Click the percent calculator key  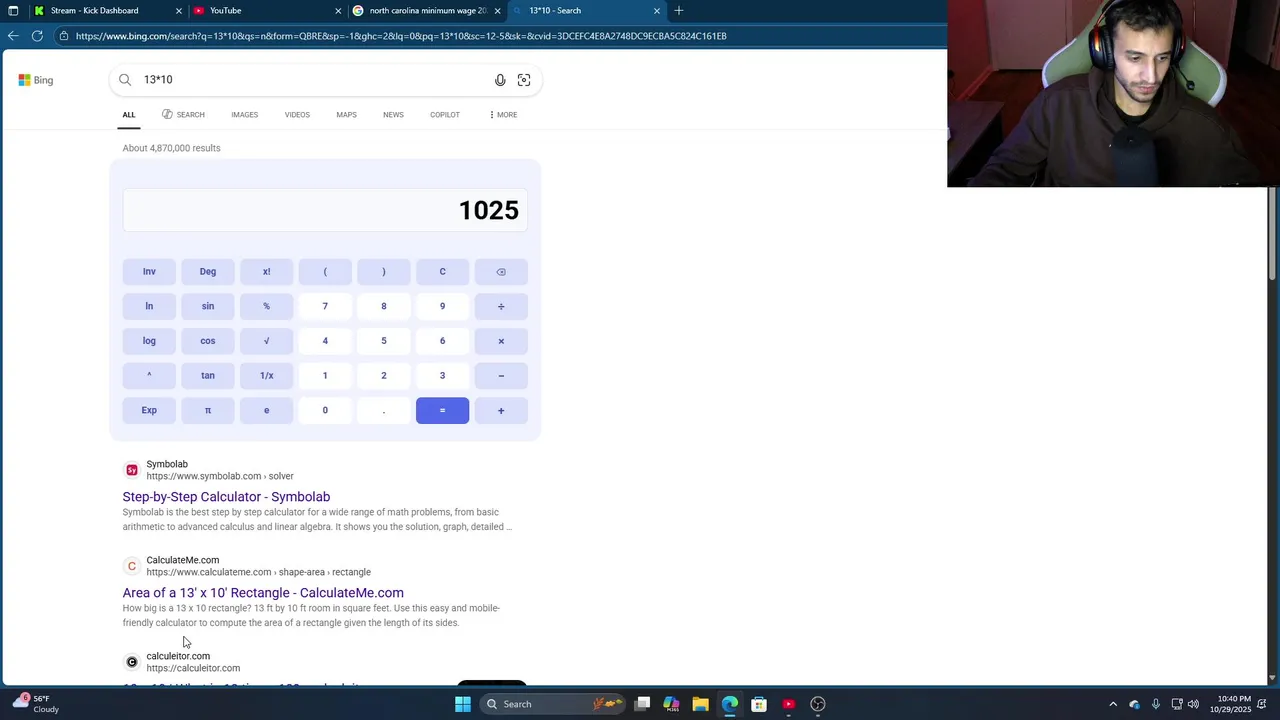click(266, 306)
